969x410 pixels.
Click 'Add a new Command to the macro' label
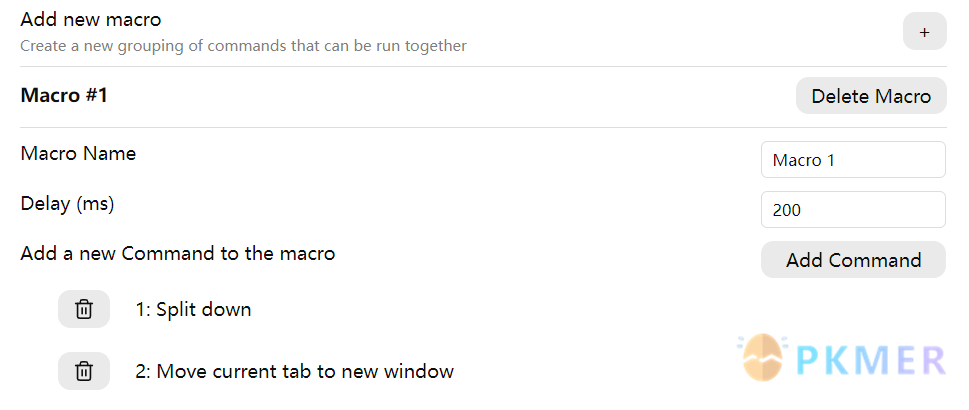[x=178, y=253]
